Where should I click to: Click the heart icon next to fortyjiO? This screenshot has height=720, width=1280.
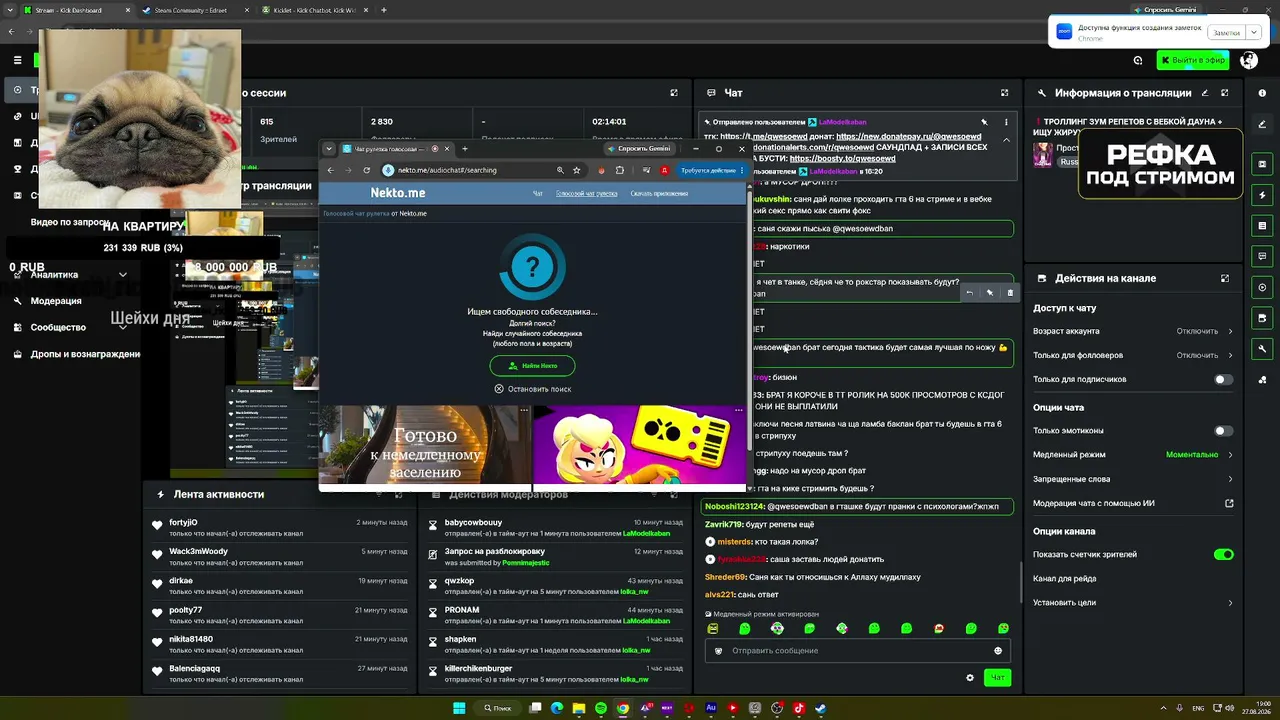(x=157, y=526)
